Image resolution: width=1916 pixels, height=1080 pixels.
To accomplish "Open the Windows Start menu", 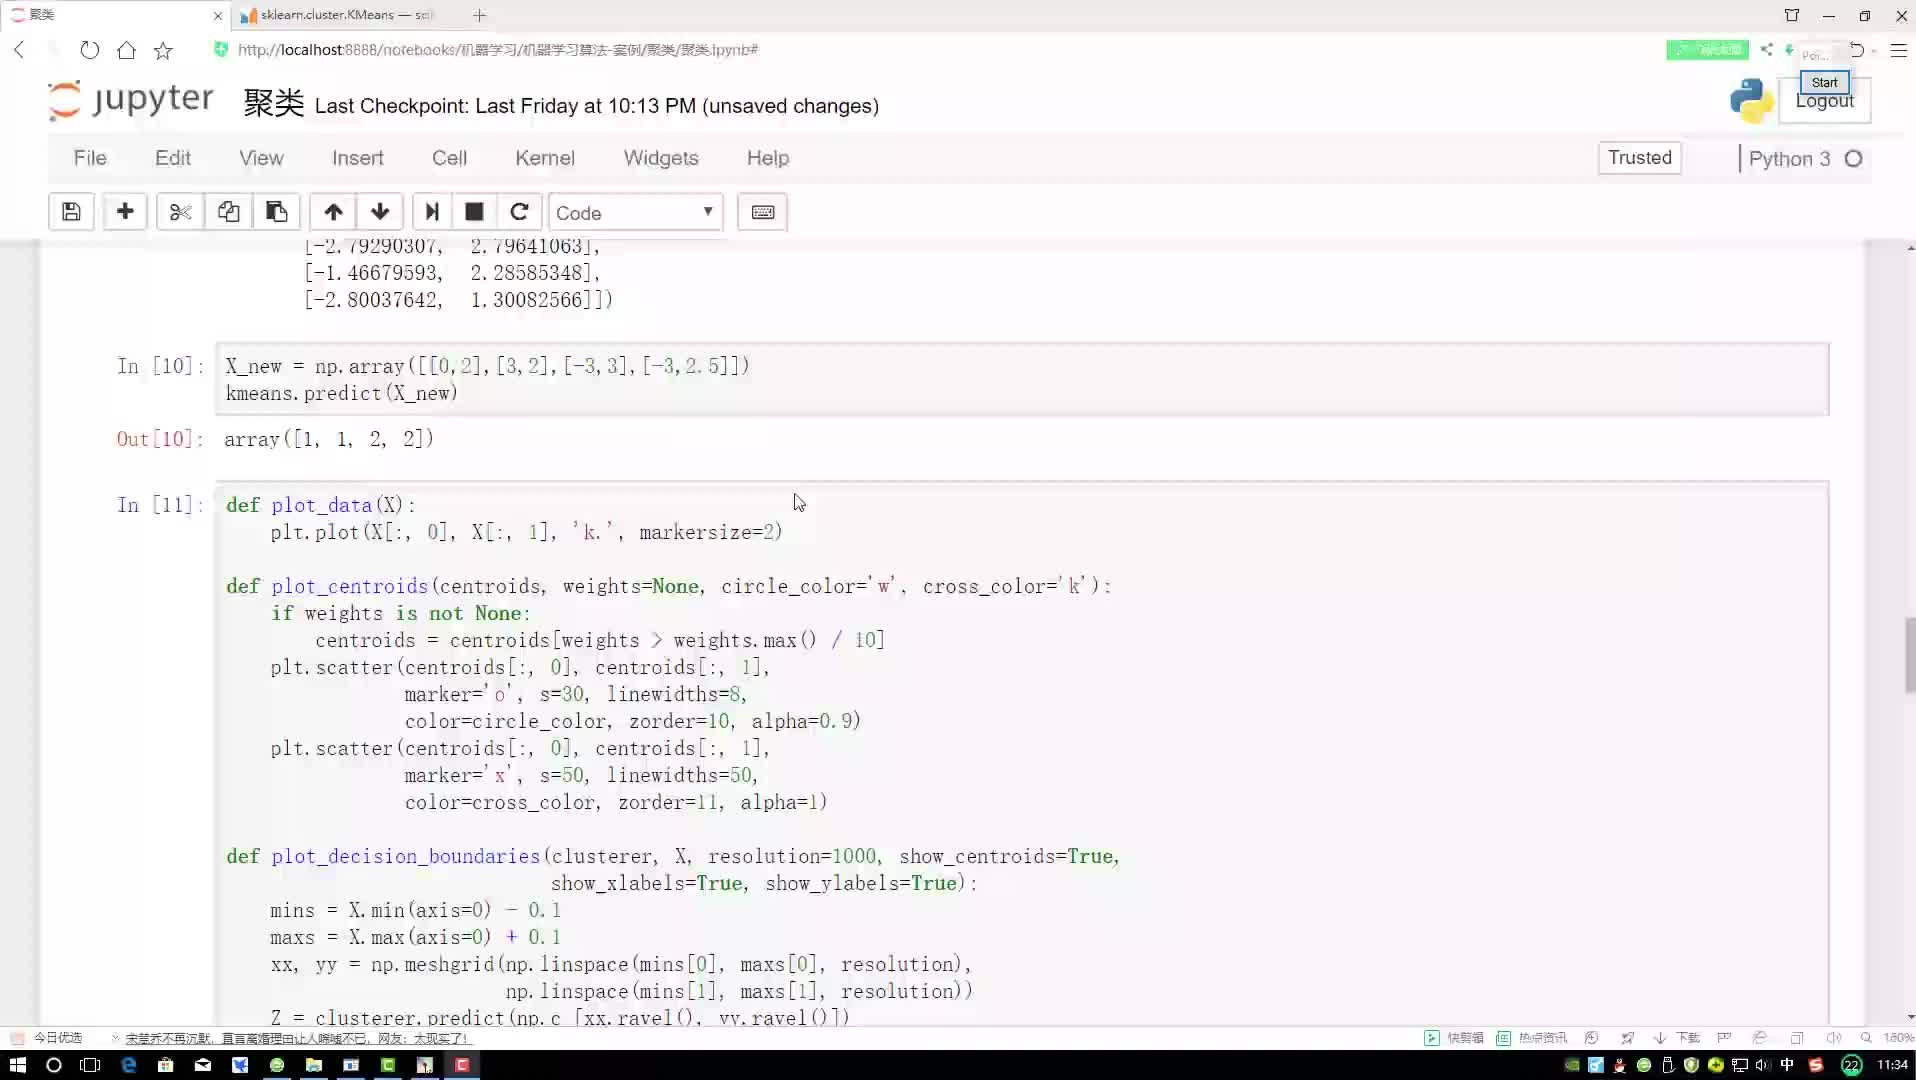I will pyautogui.click(x=17, y=1065).
